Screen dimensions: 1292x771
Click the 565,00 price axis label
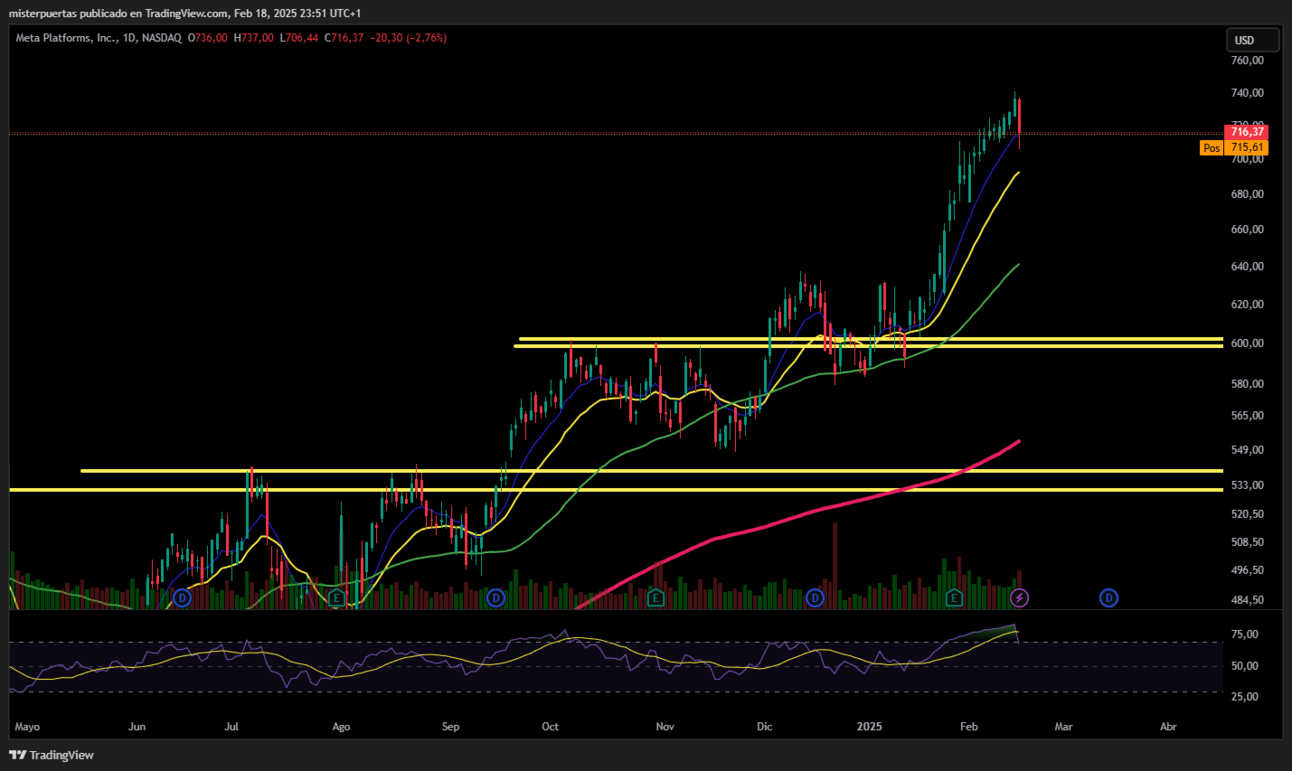click(x=1249, y=415)
